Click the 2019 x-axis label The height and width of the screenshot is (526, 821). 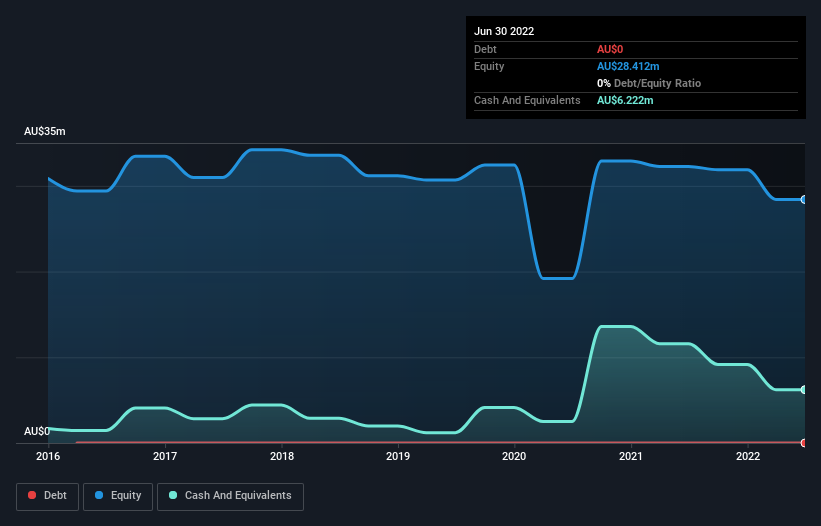[398, 456]
